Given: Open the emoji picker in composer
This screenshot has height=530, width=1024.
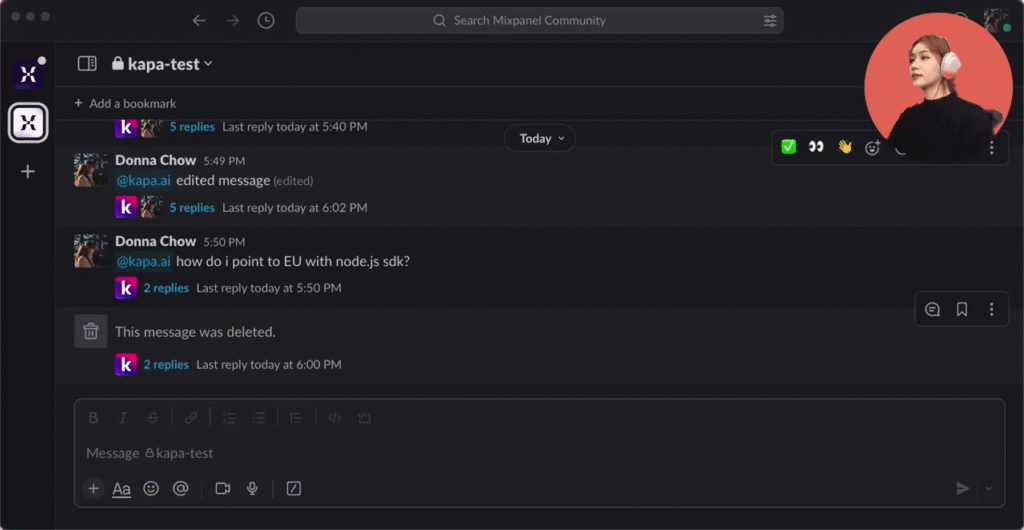Looking at the screenshot, I should click(x=151, y=488).
